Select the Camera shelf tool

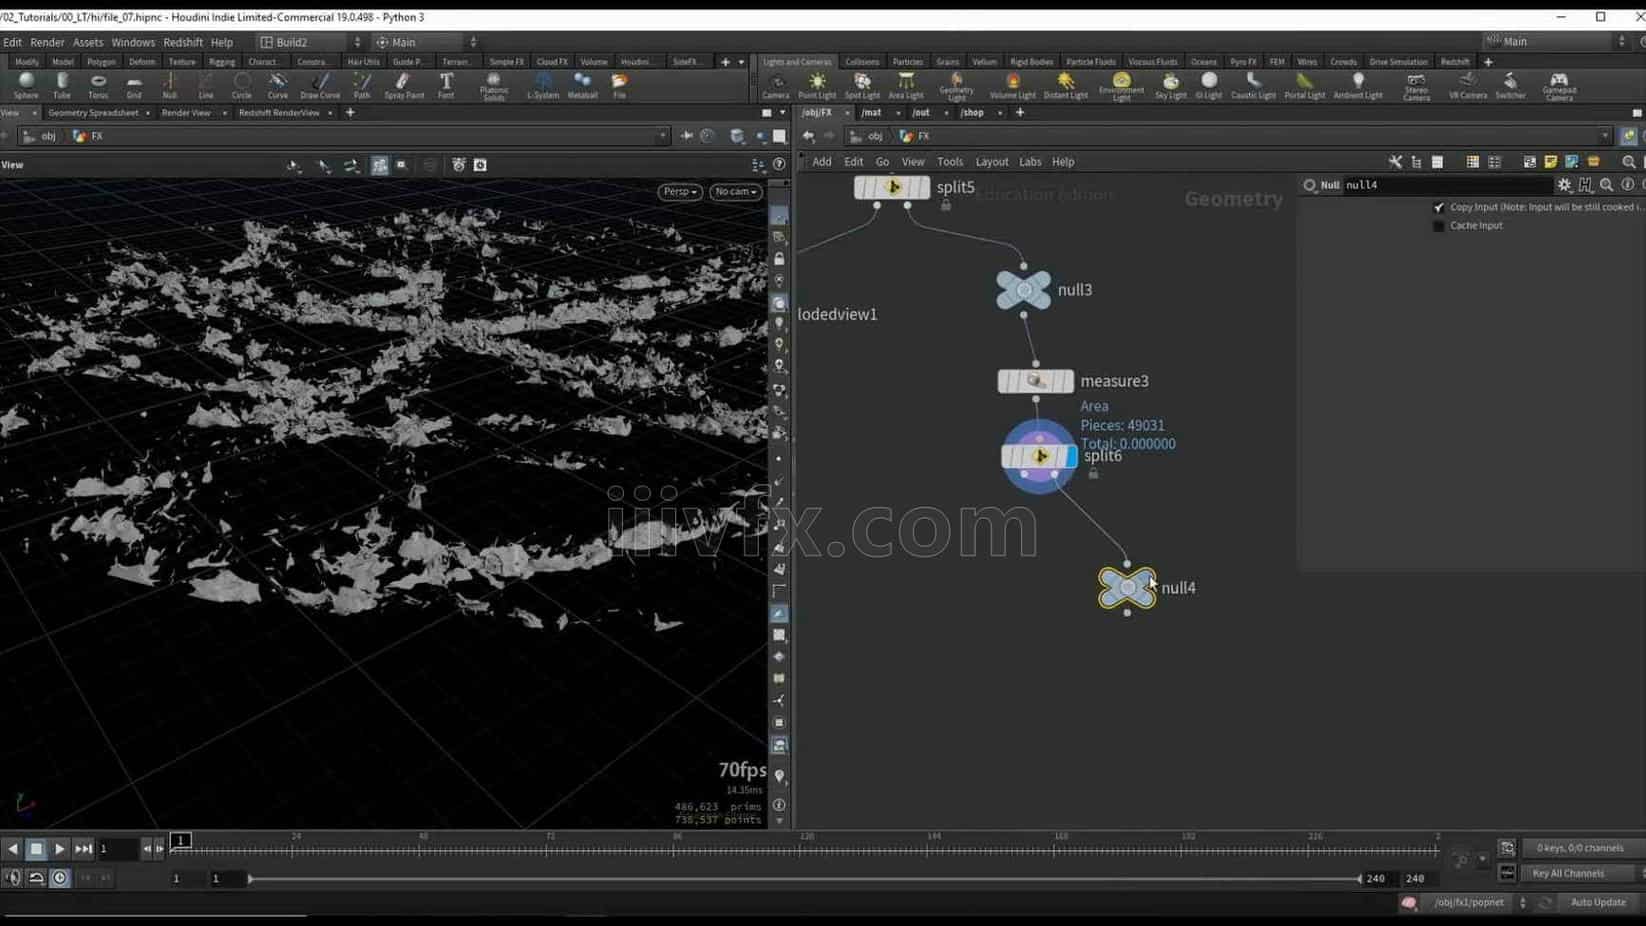click(x=775, y=84)
